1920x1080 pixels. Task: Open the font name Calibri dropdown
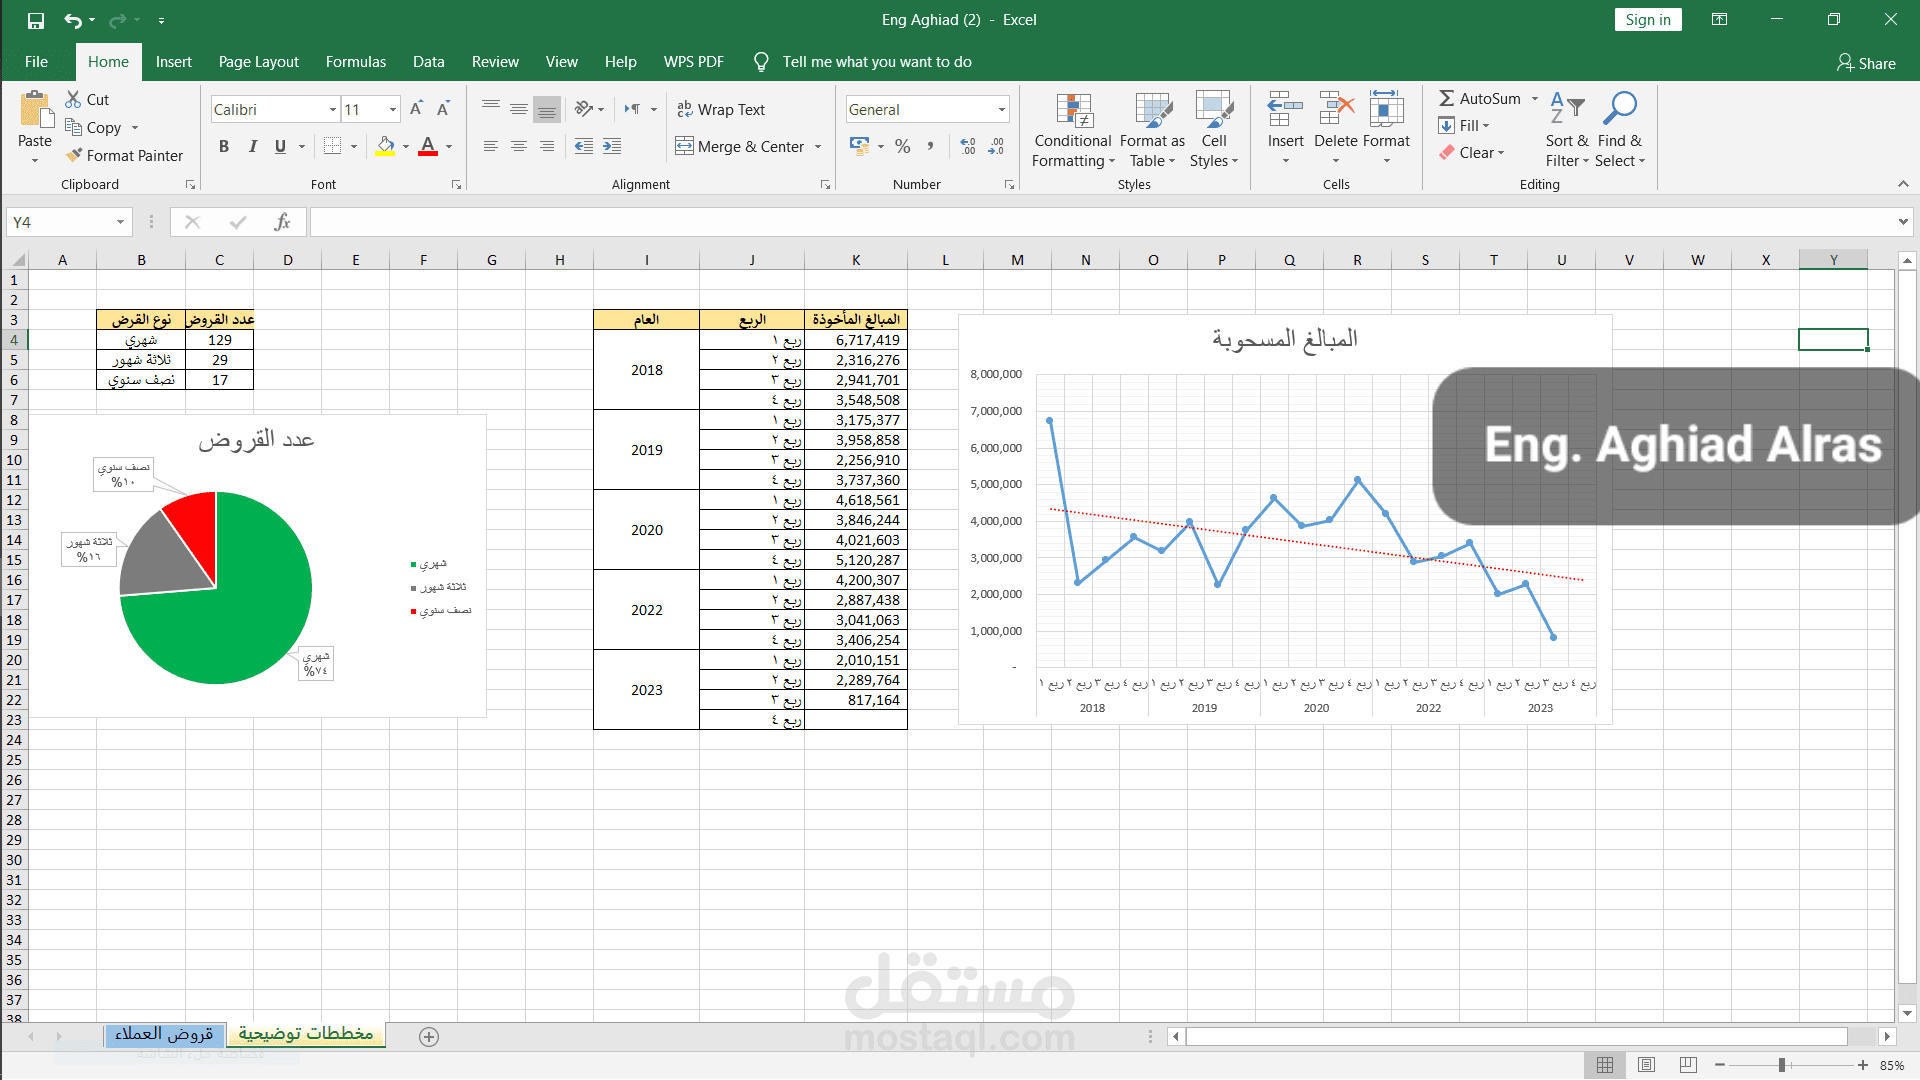pyautogui.click(x=333, y=109)
